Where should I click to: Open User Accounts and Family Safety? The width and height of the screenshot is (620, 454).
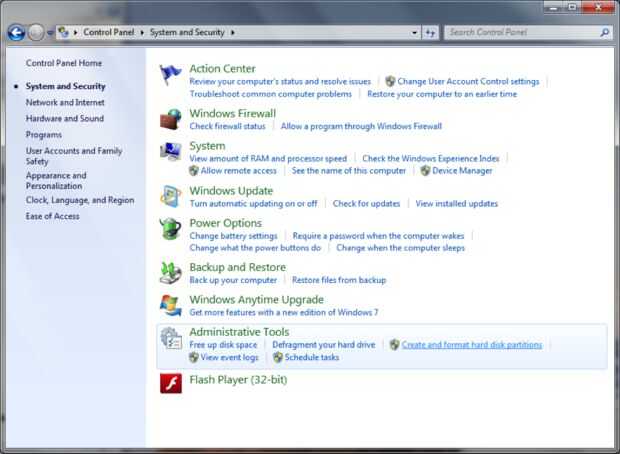click(x=74, y=156)
